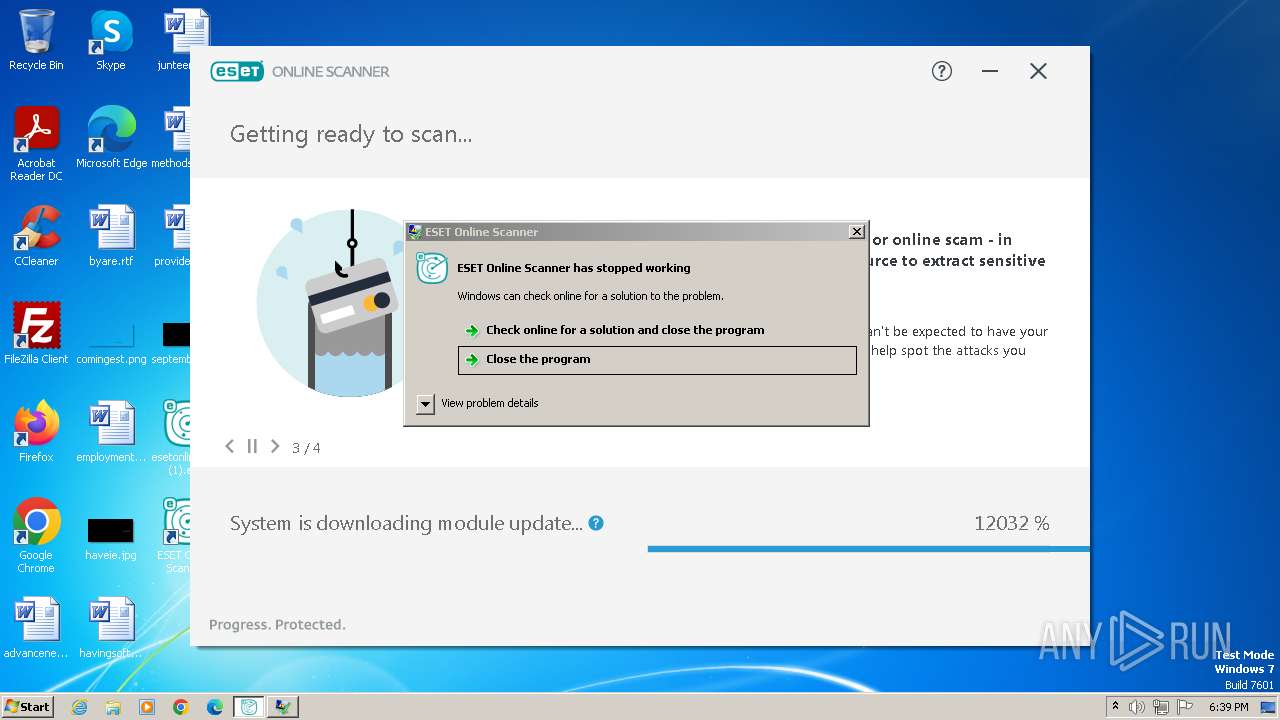
Task: Open Acrobat Reader DC desktop shortcut
Action: point(36,144)
